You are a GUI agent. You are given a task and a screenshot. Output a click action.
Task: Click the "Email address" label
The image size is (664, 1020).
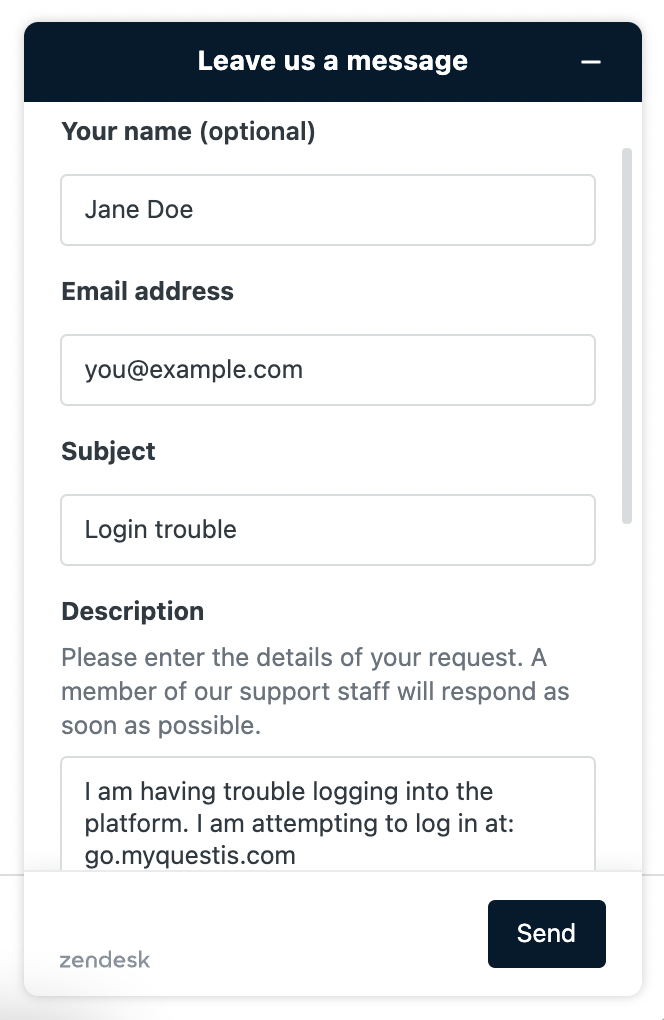(147, 291)
